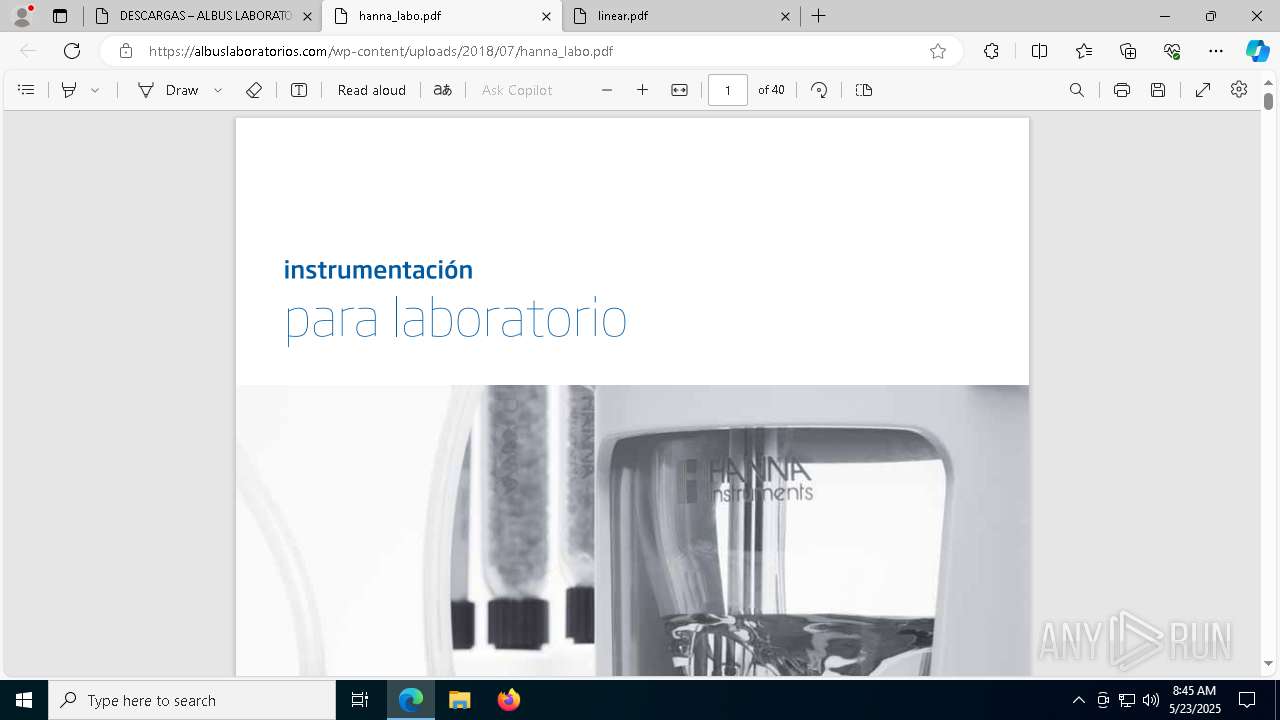Open the browser profile icon
Image resolution: width=1280 pixels, height=720 pixels.
pyautogui.click(x=22, y=16)
